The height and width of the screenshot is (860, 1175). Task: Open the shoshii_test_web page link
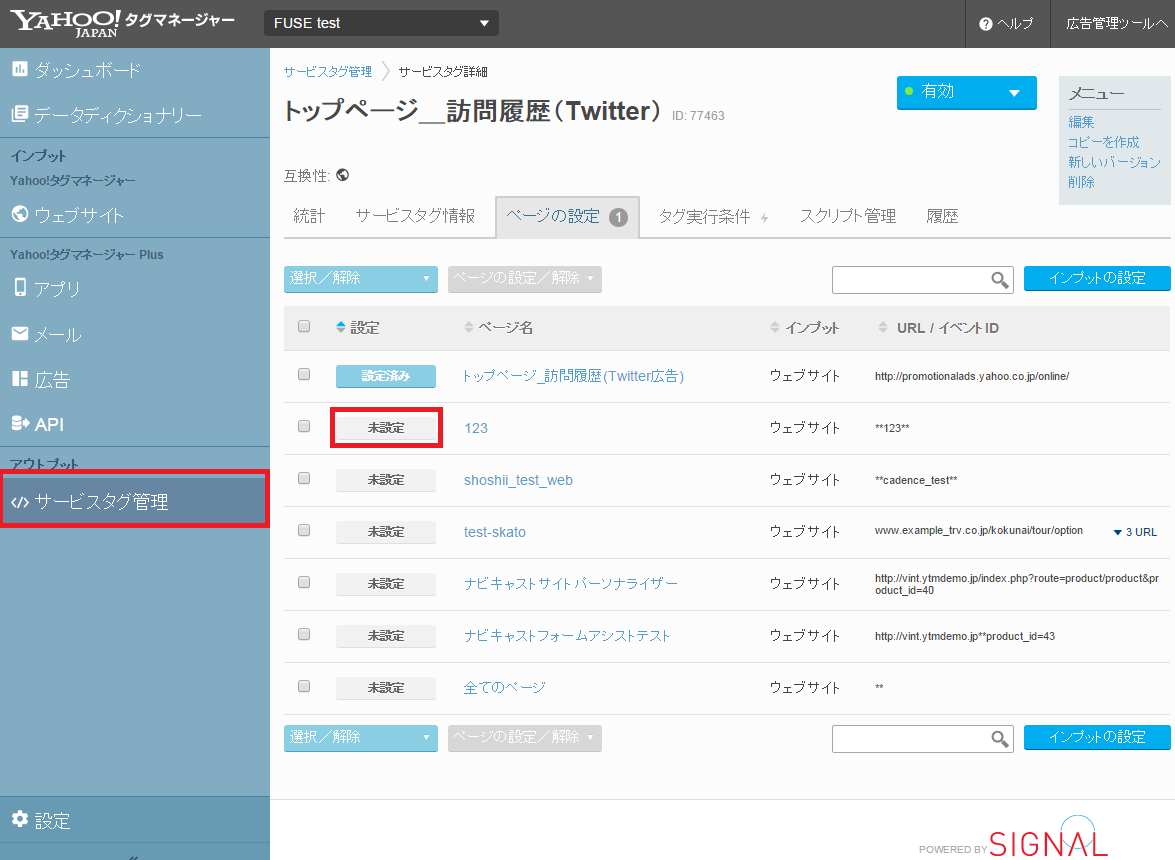tap(518, 480)
